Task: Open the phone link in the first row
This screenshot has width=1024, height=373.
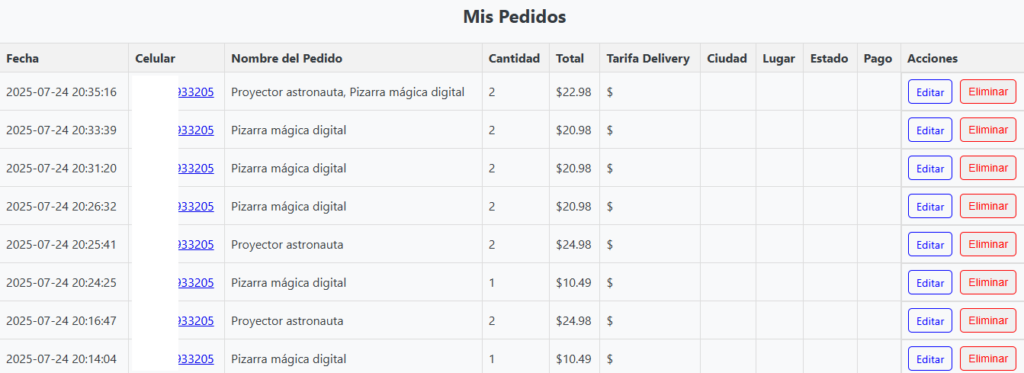Action: (x=196, y=92)
